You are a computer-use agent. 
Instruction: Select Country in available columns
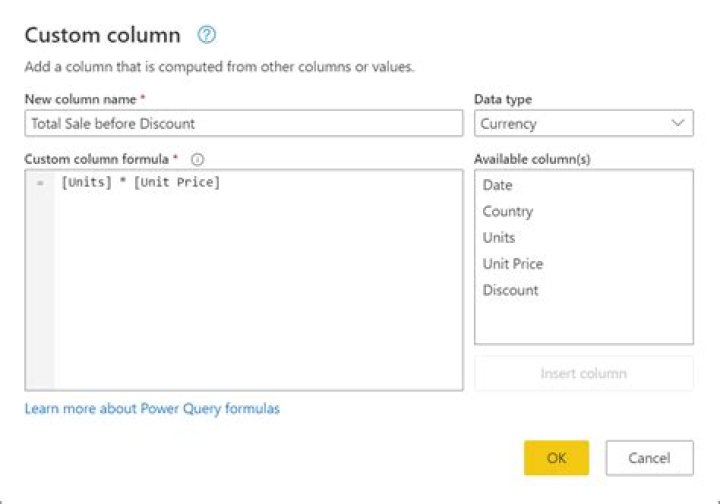tap(507, 212)
